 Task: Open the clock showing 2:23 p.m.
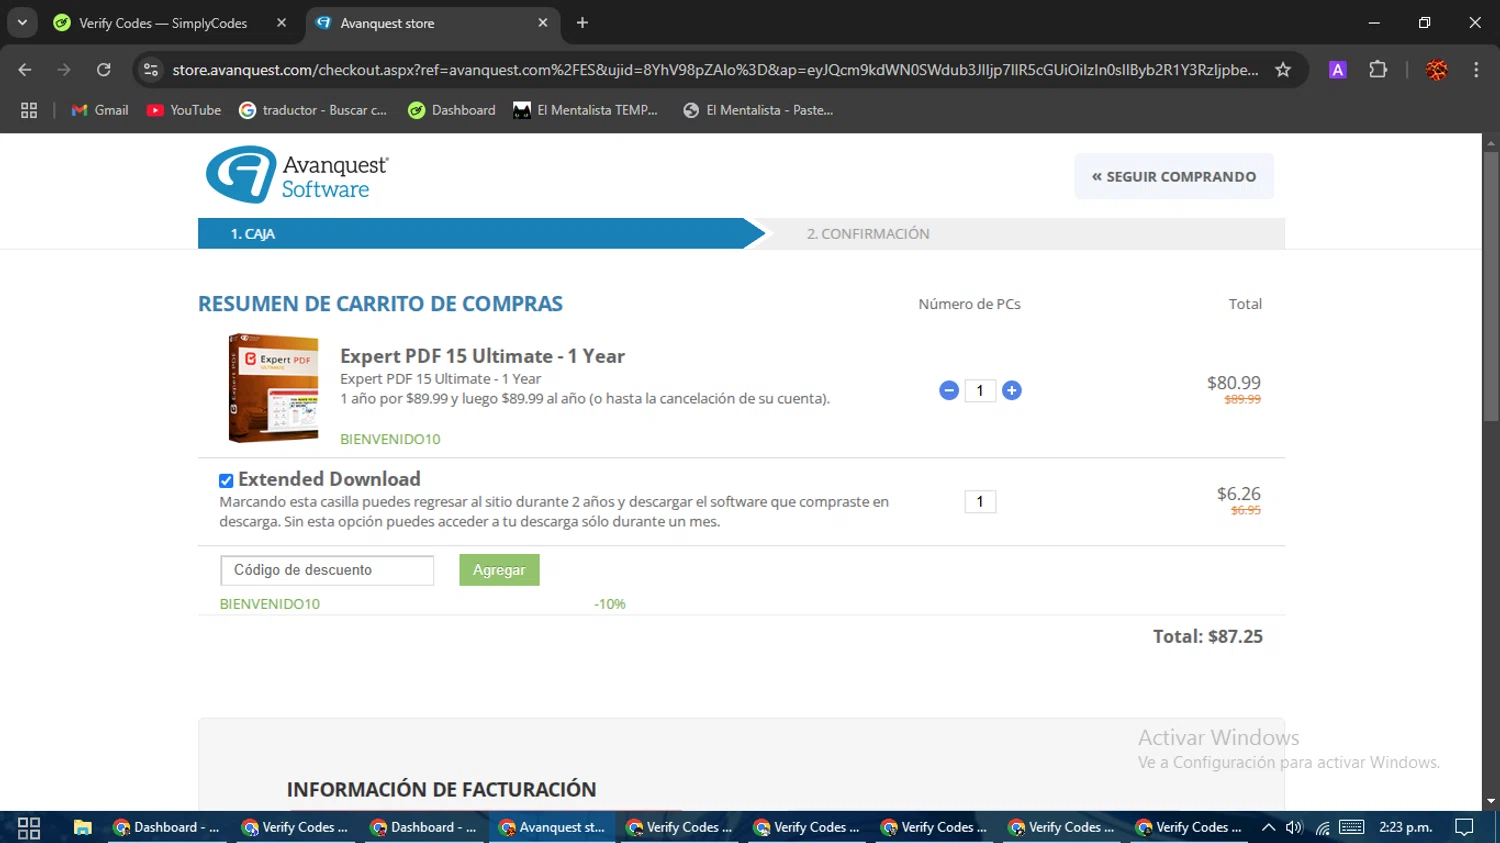click(x=1406, y=827)
